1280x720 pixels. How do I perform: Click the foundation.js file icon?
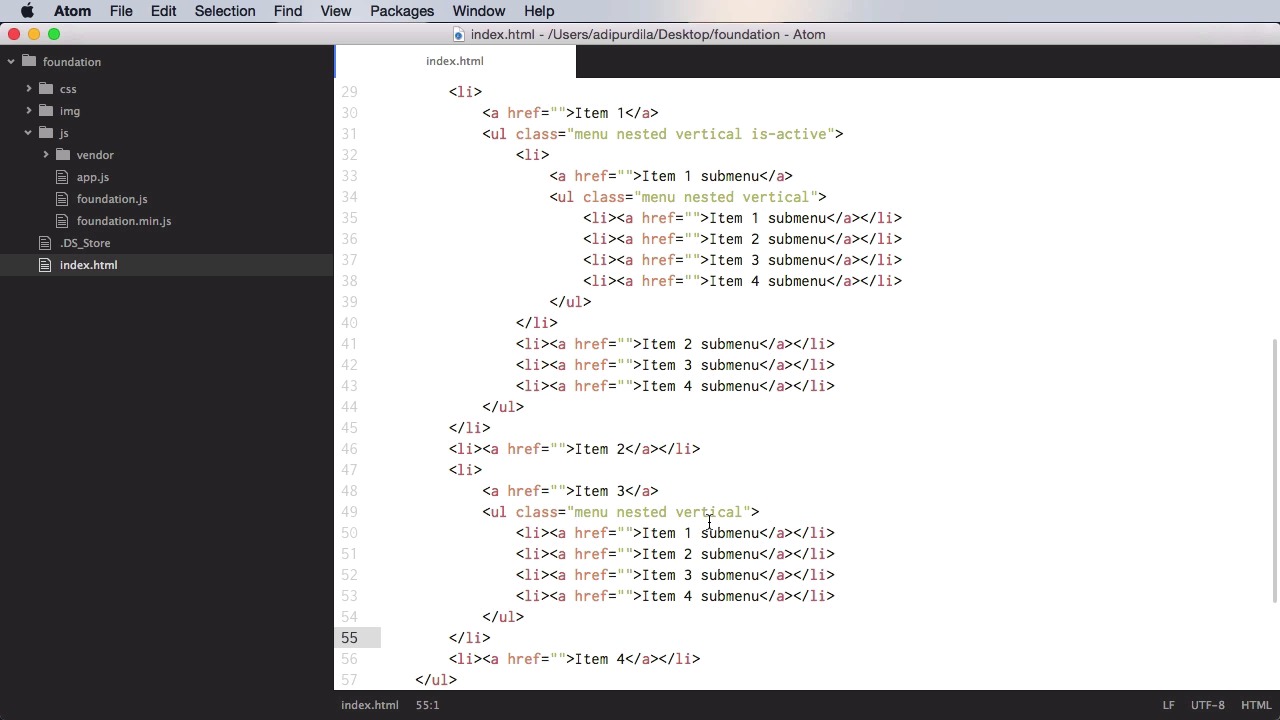(63, 199)
